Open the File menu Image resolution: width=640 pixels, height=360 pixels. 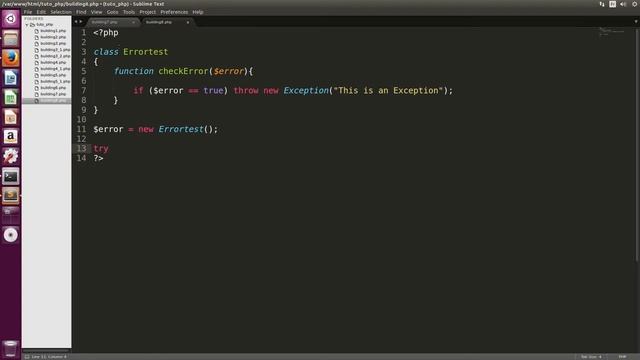(x=28, y=12)
